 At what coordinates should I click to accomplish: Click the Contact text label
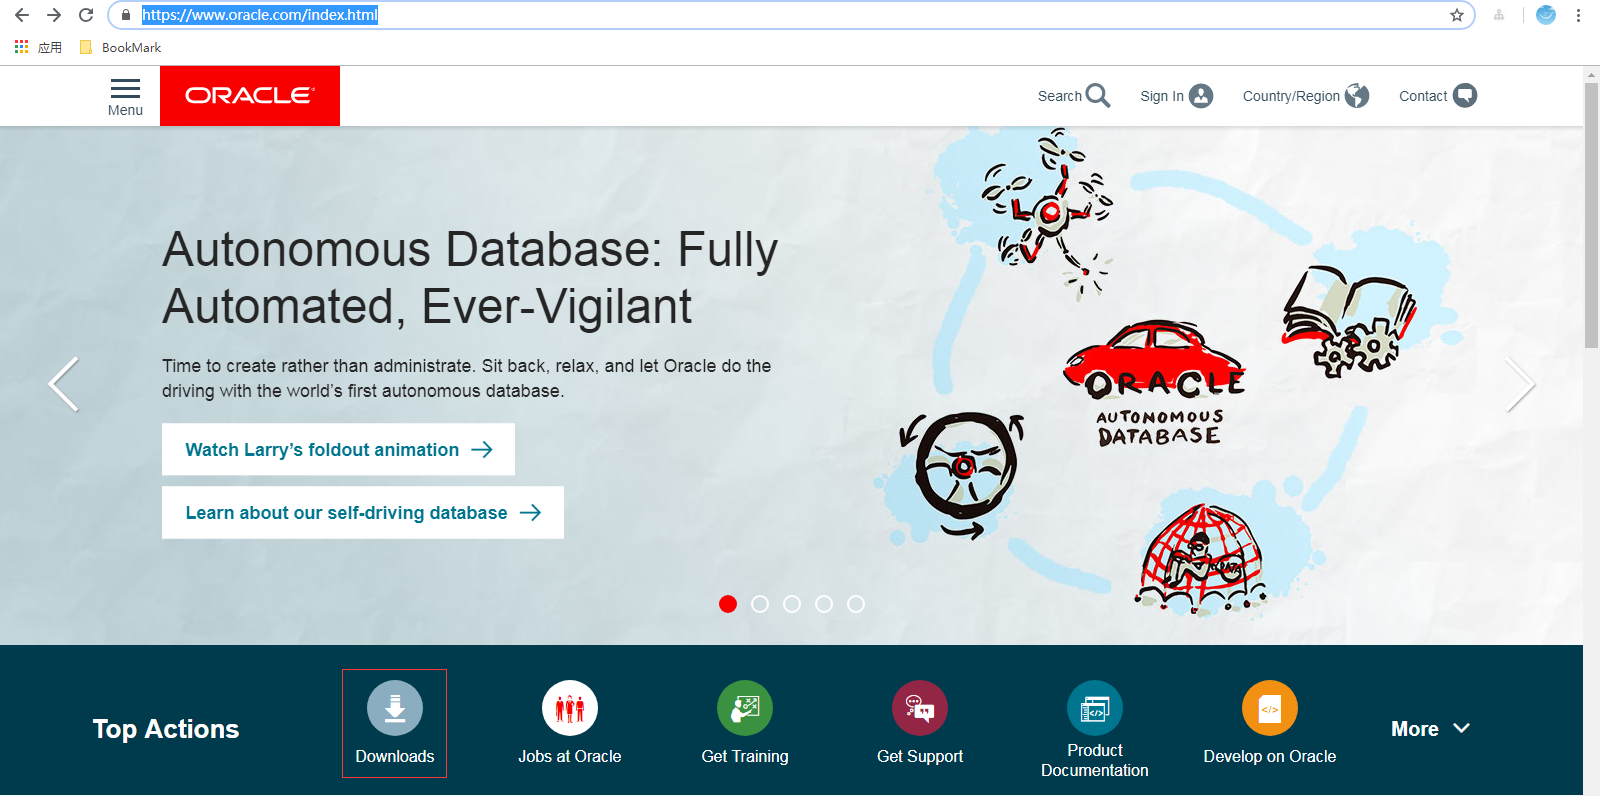point(1423,96)
